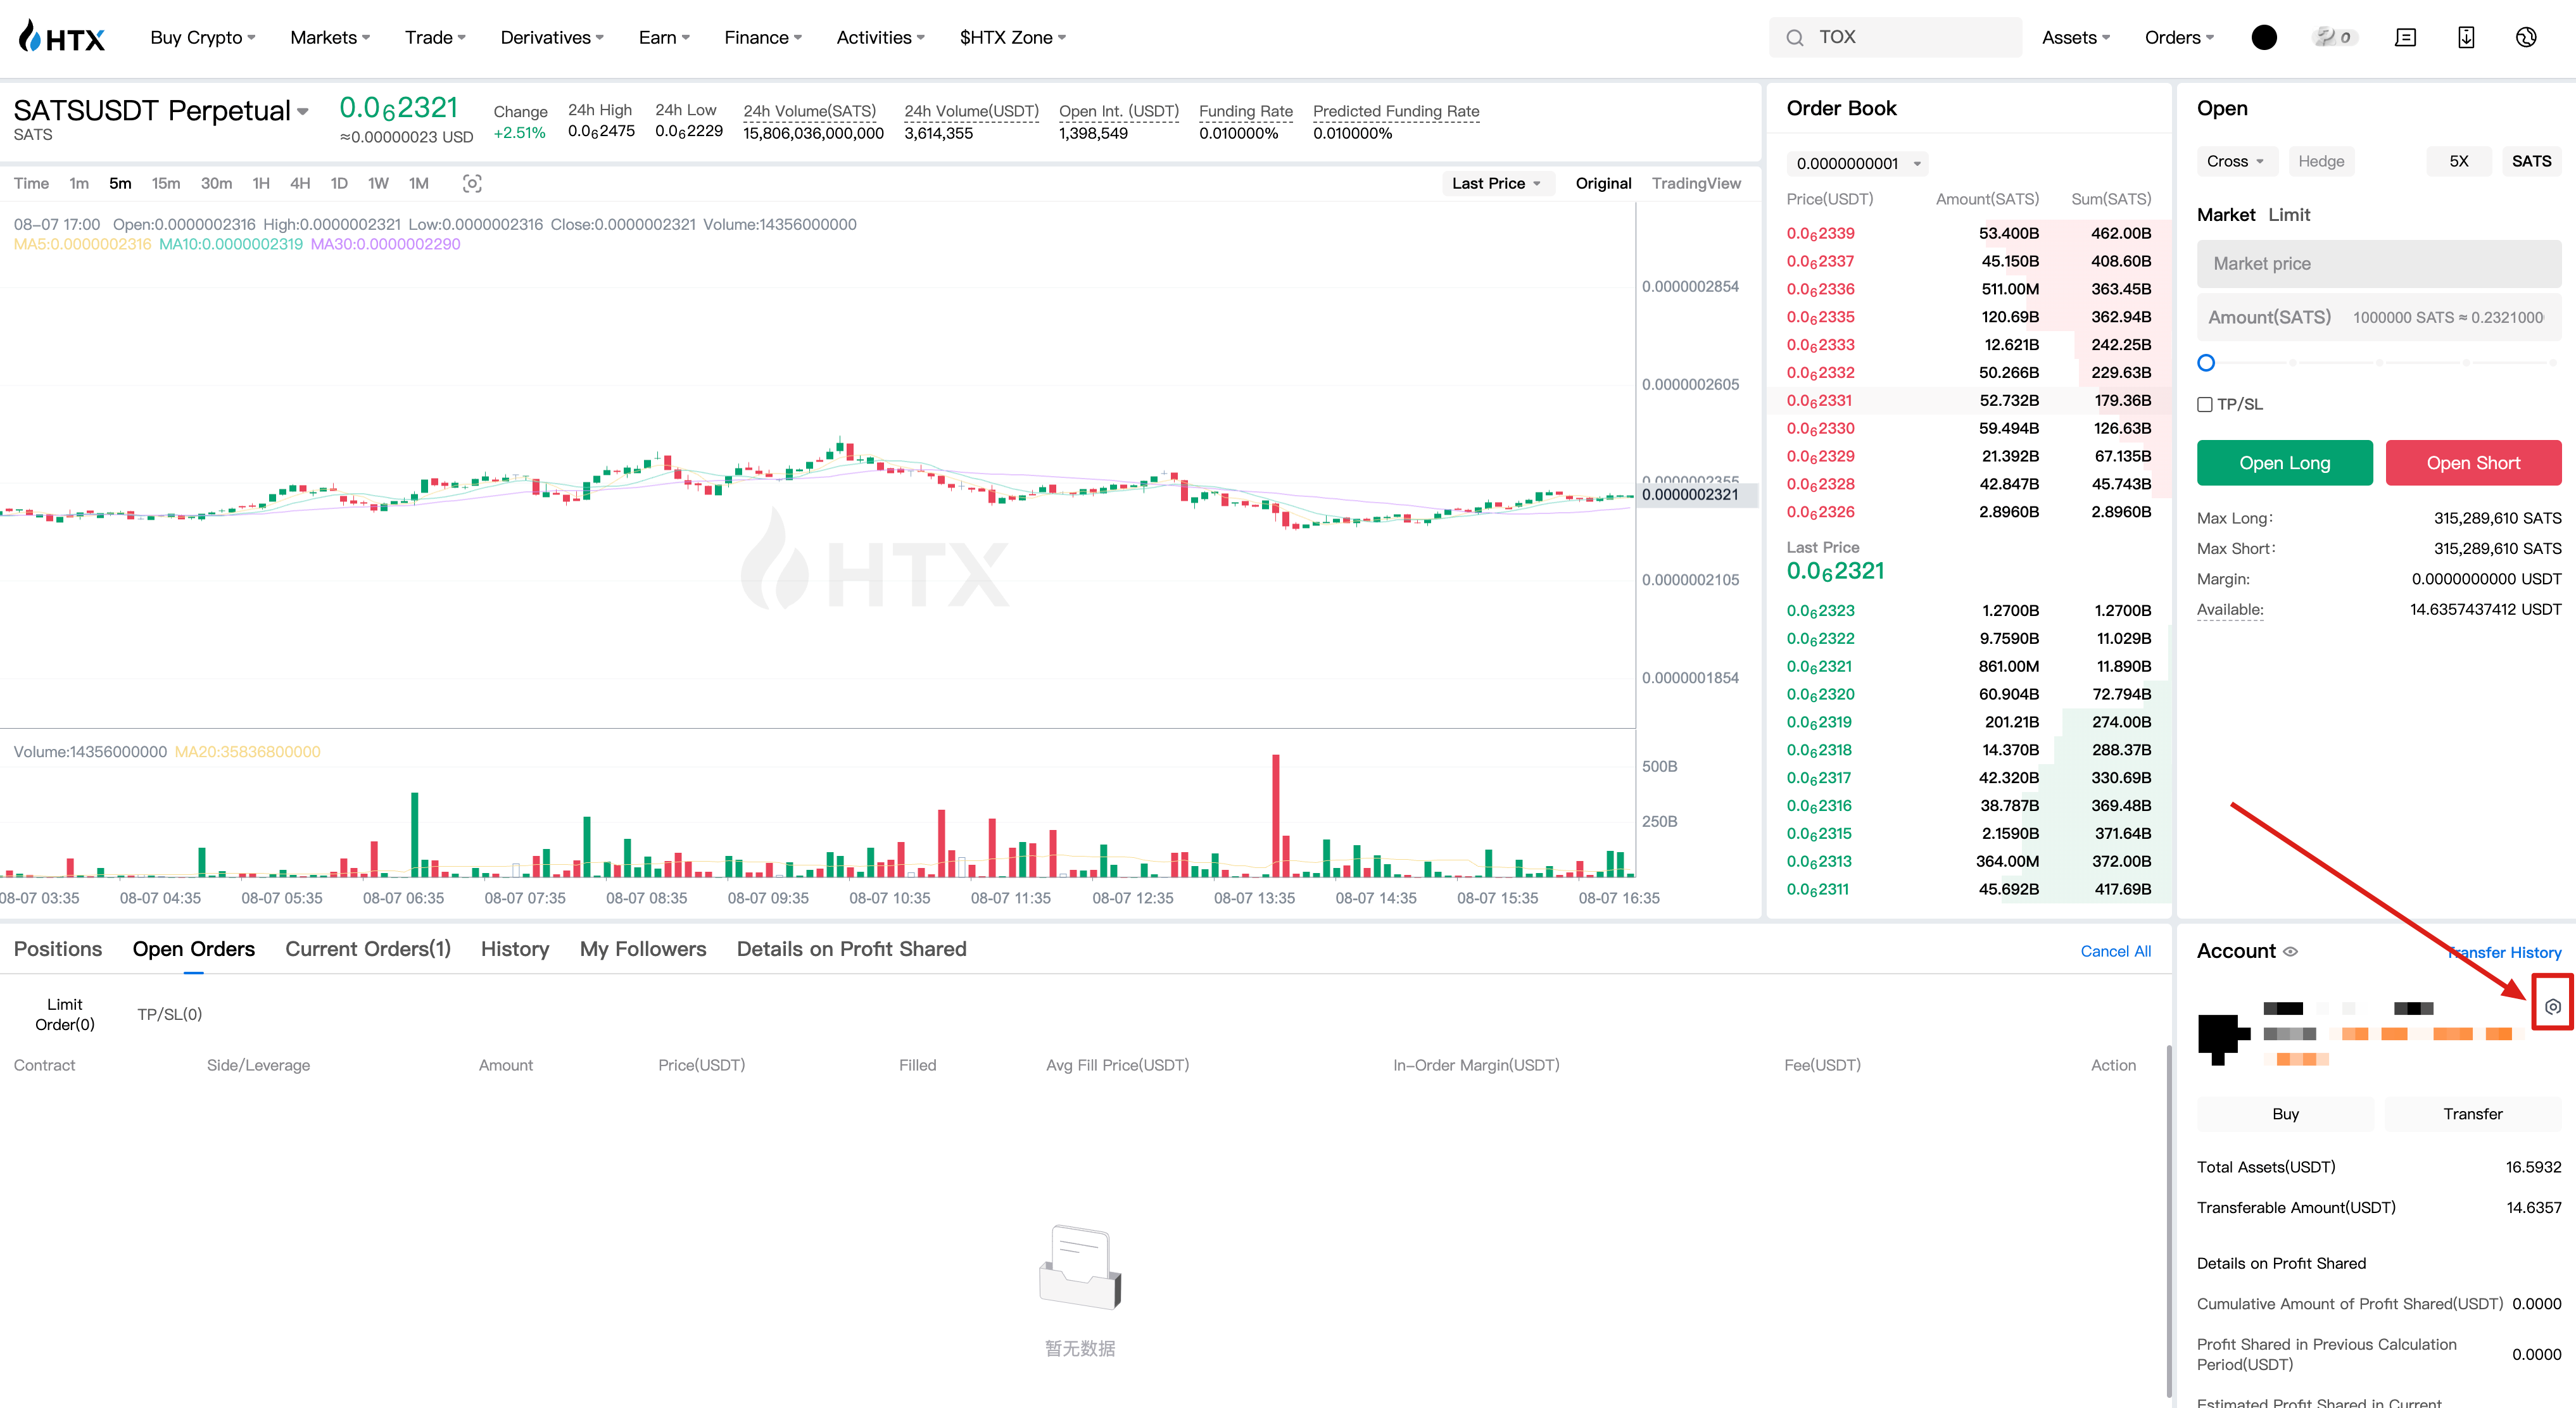The image size is (2576, 1408).
Task: Open the app download icon
Action: (2466, 37)
